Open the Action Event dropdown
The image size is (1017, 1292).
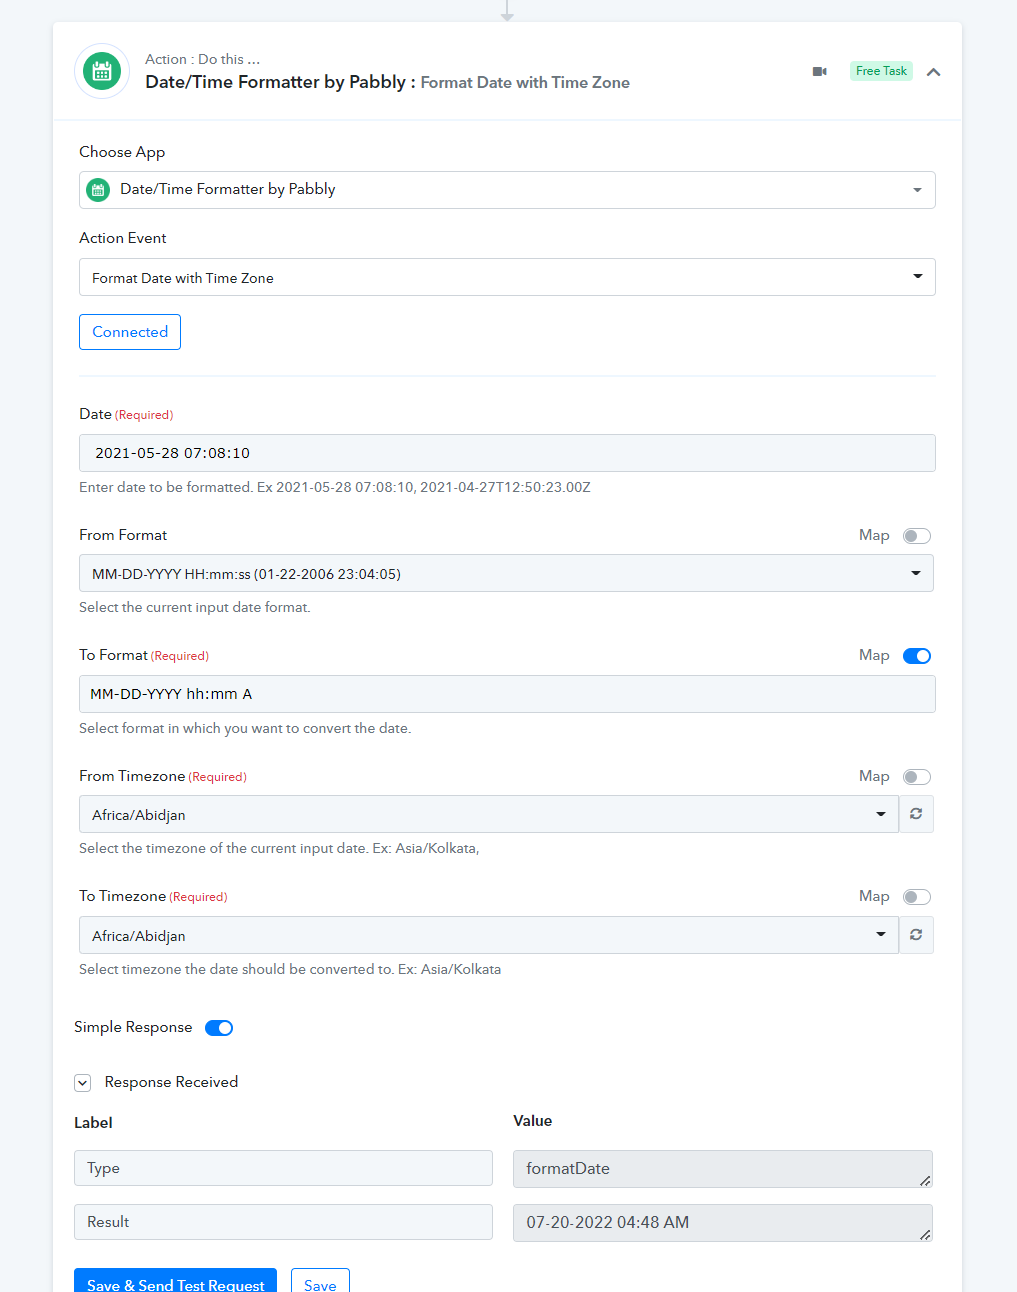pyautogui.click(x=507, y=277)
